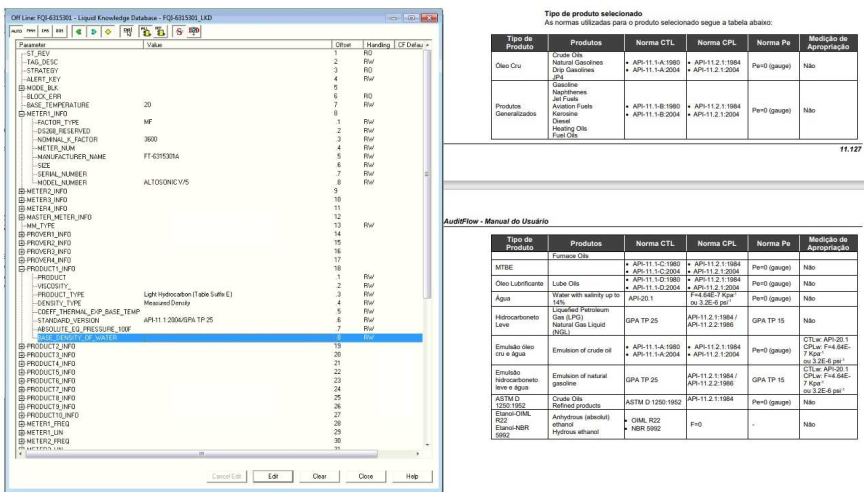Click the scroll down arrow of parameter list
Screen dimensions: 864x498
click(x=427, y=444)
